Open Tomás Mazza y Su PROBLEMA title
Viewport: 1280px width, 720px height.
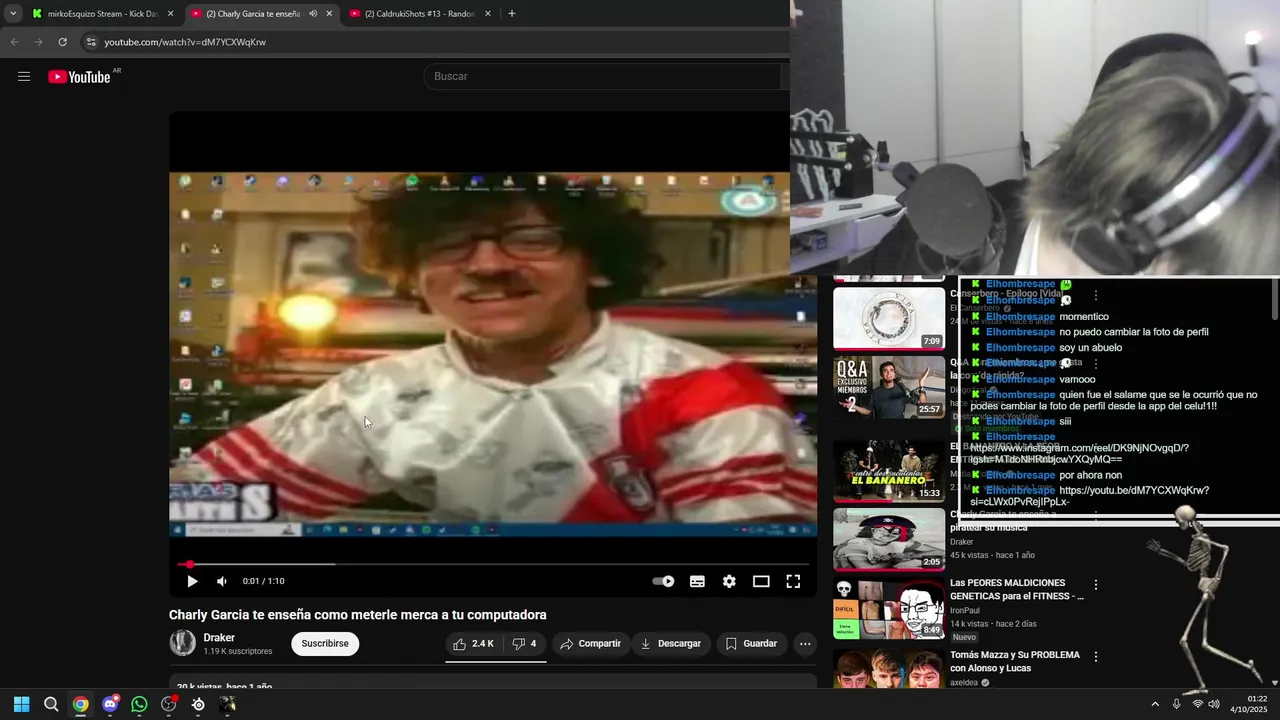point(1014,661)
